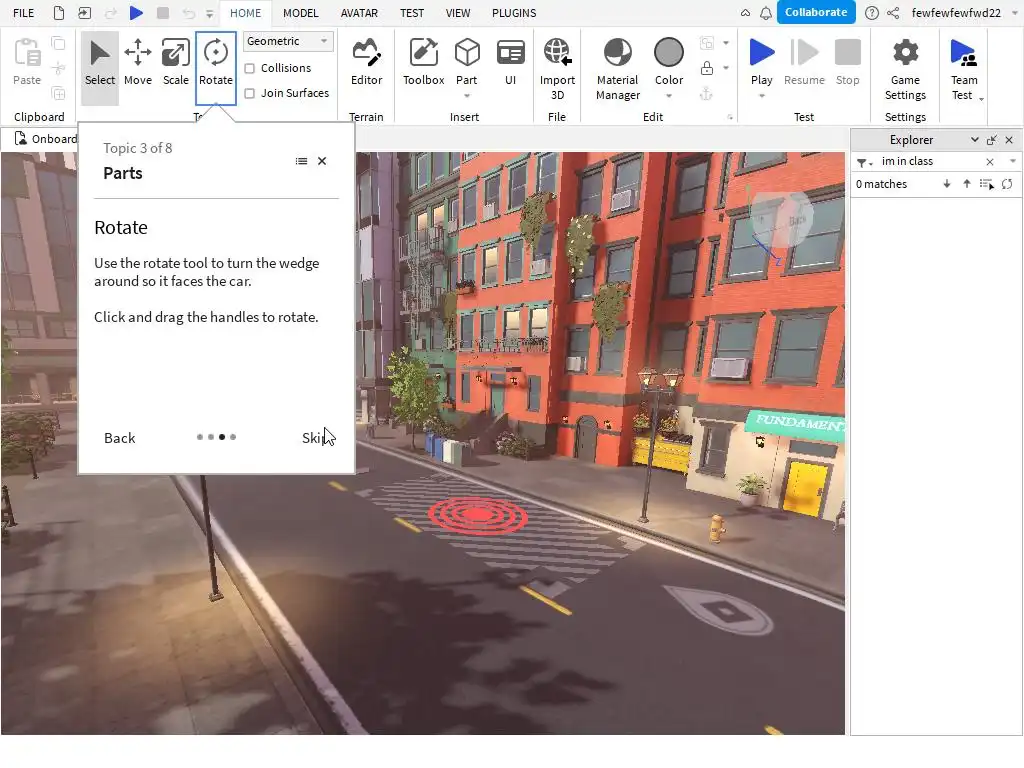
Task: Expand the Color dropdown arrow
Action: point(669,96)
